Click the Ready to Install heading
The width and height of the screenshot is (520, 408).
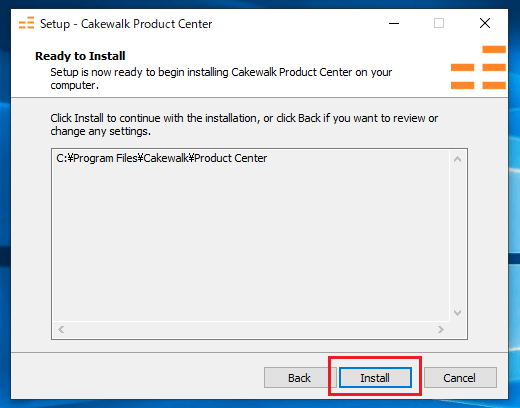coord(80,56)
